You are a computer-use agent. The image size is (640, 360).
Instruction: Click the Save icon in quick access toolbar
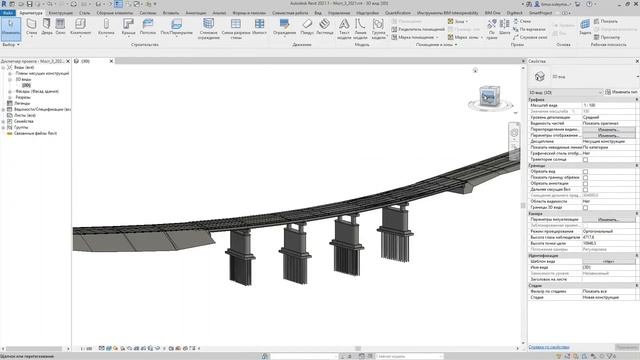[29, 4]
